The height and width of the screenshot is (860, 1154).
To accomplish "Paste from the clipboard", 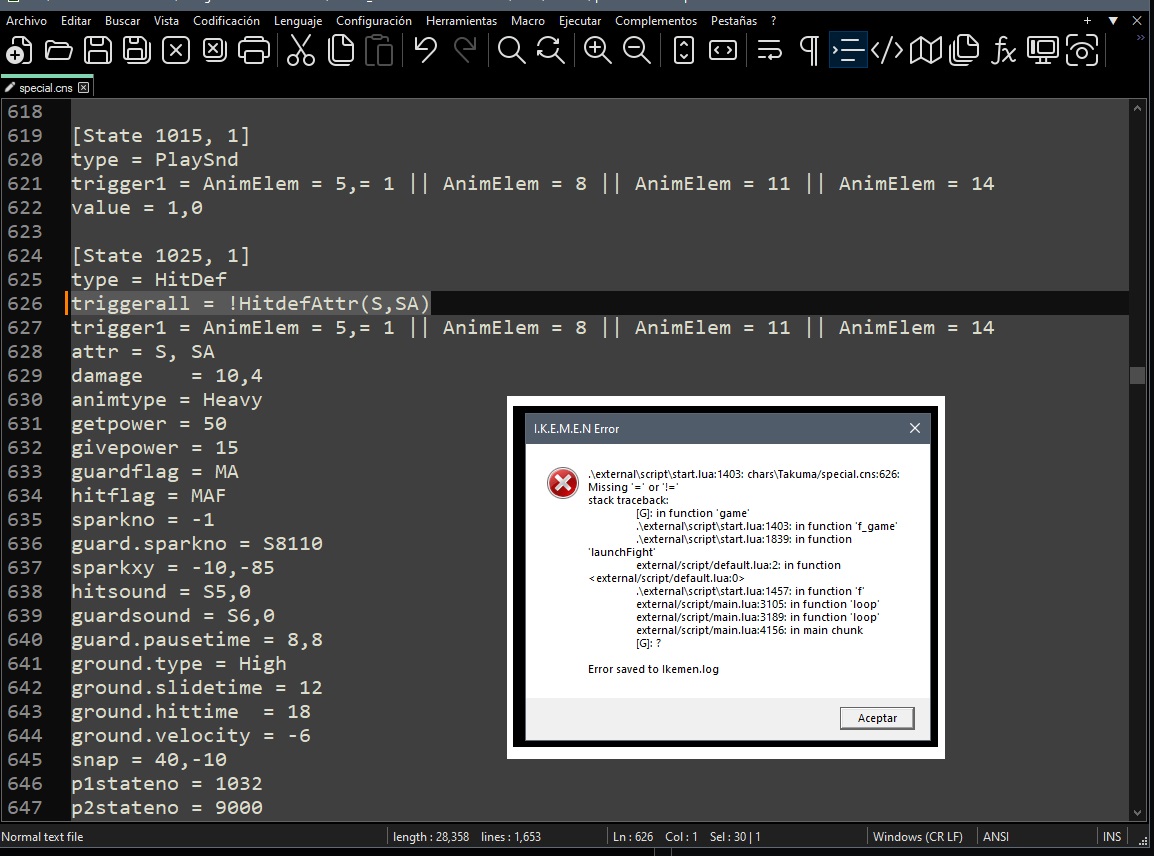I will tap(380, 50).
